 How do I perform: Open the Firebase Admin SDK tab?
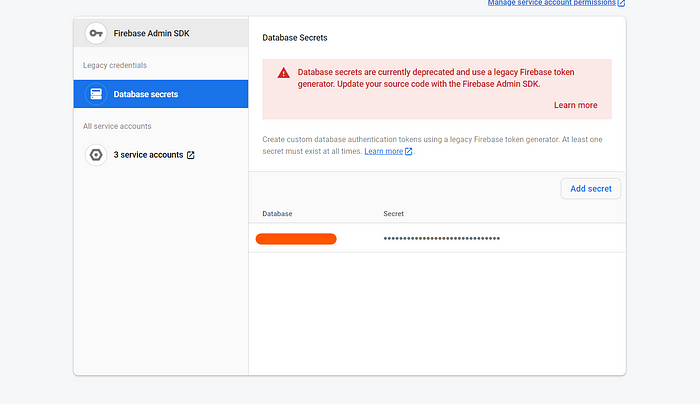[161, 33]
